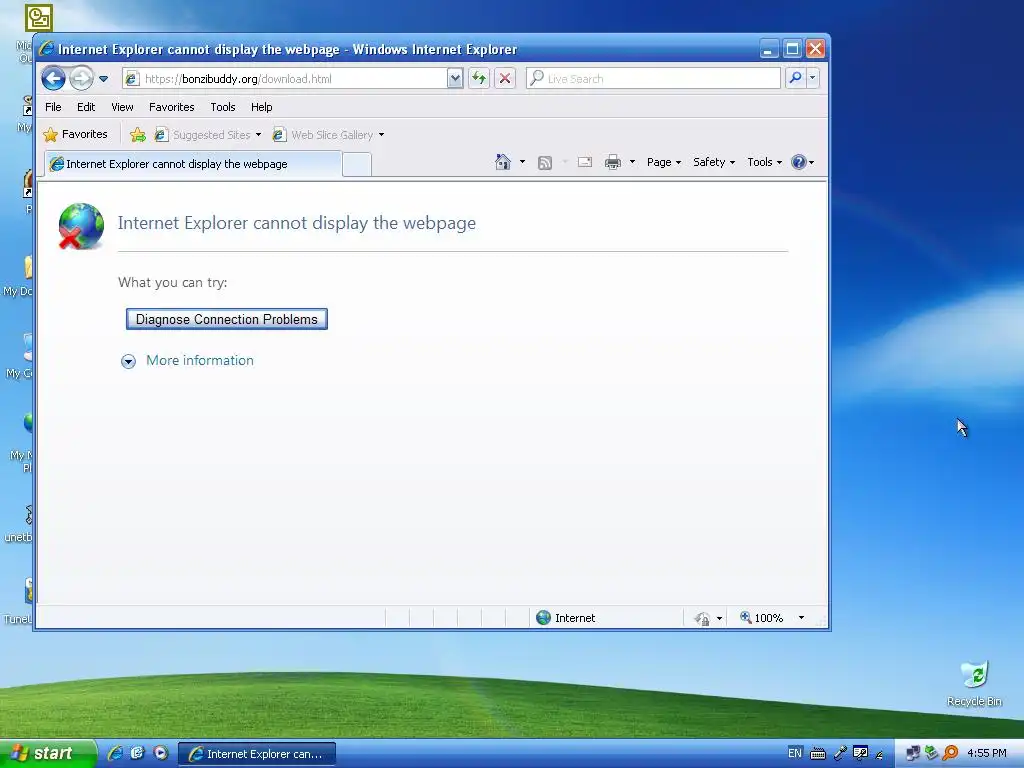1024x768 pixels.
Task: Open the recent pages dropdown beside Forward
Action: pos(103,79)
